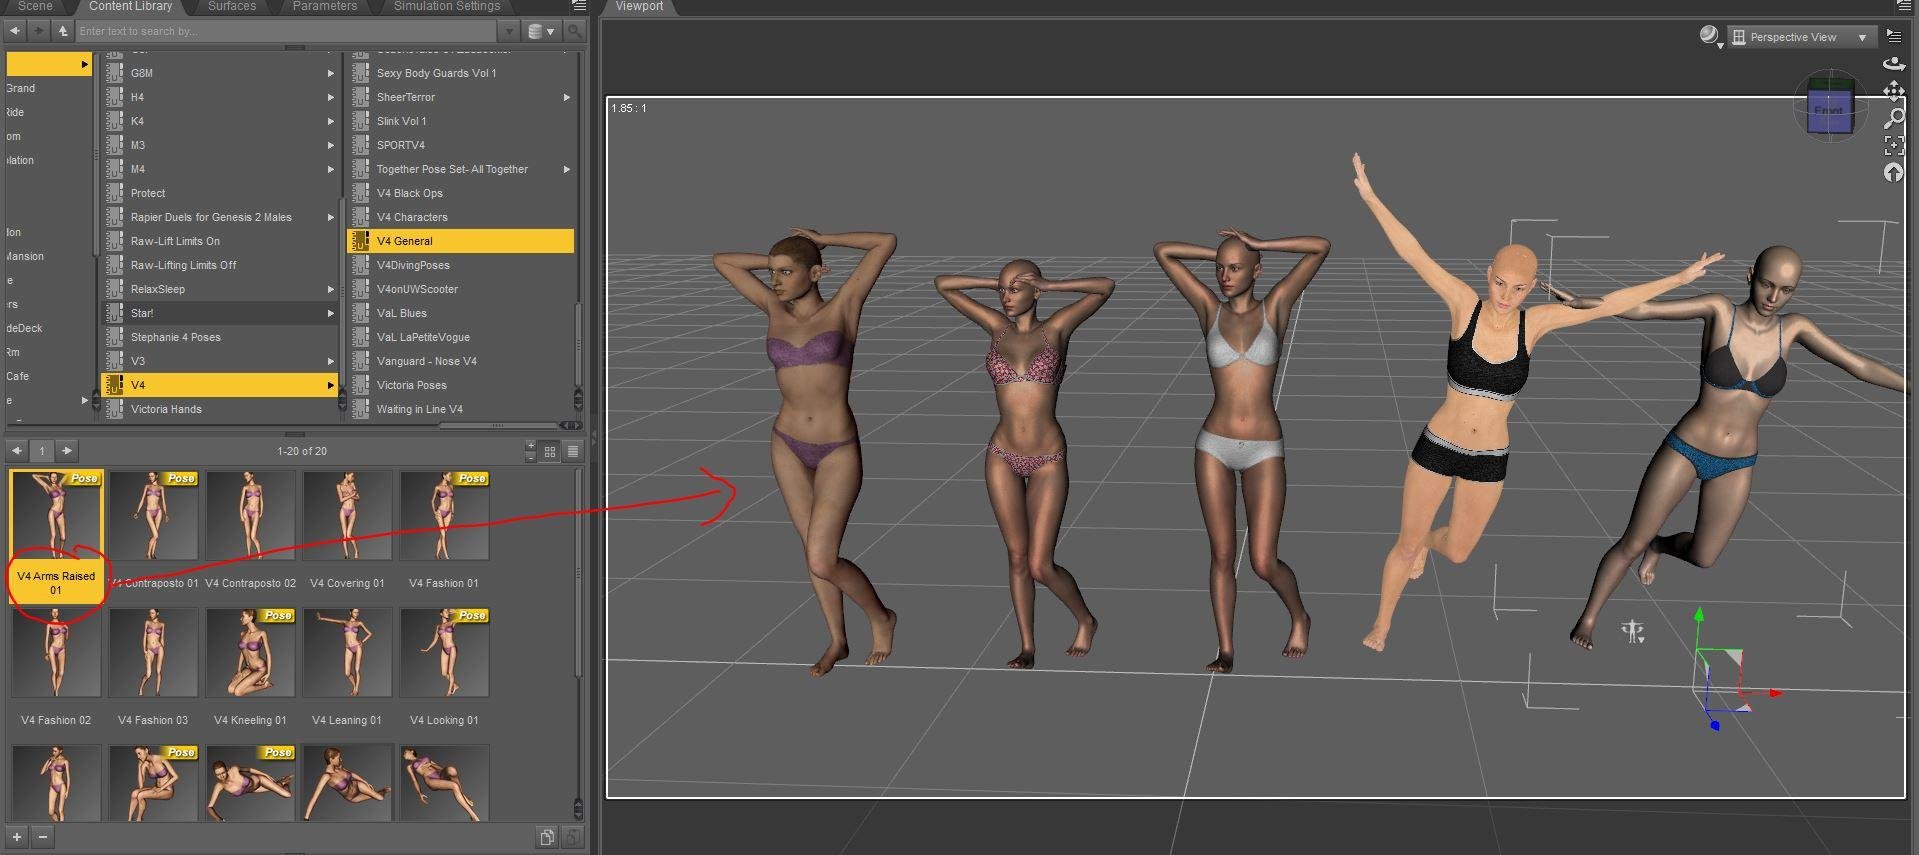The width and height of the screenshot is (1919, 855).
Task: Click the copy/merge file icon at bottom
Action: coord(547,837)
